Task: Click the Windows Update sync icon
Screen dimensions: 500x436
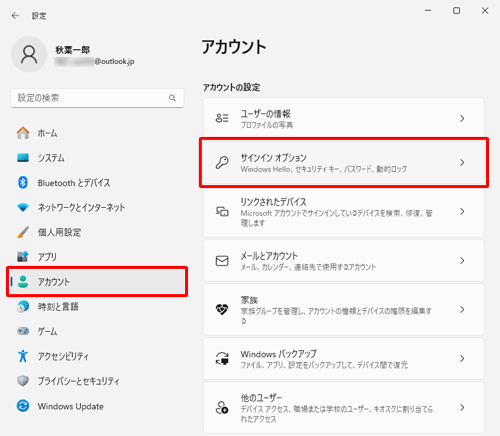Action: tap(23, 406)
